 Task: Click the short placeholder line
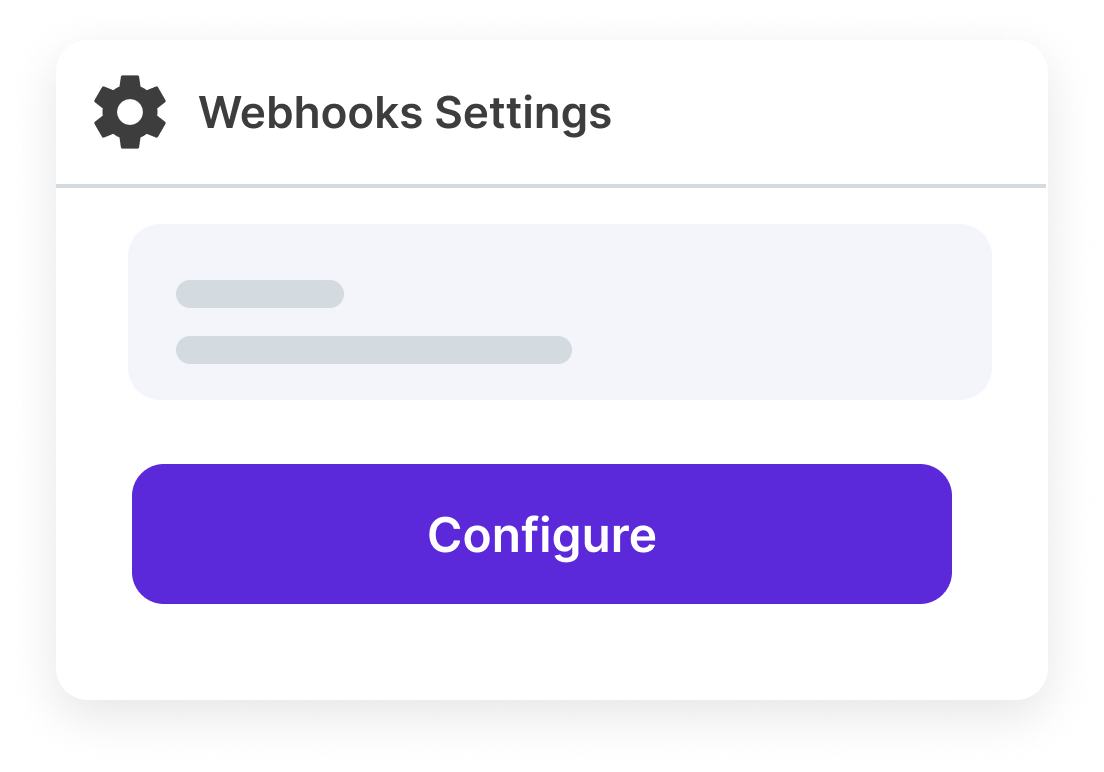pyautogui.click(x=260, y=294)
